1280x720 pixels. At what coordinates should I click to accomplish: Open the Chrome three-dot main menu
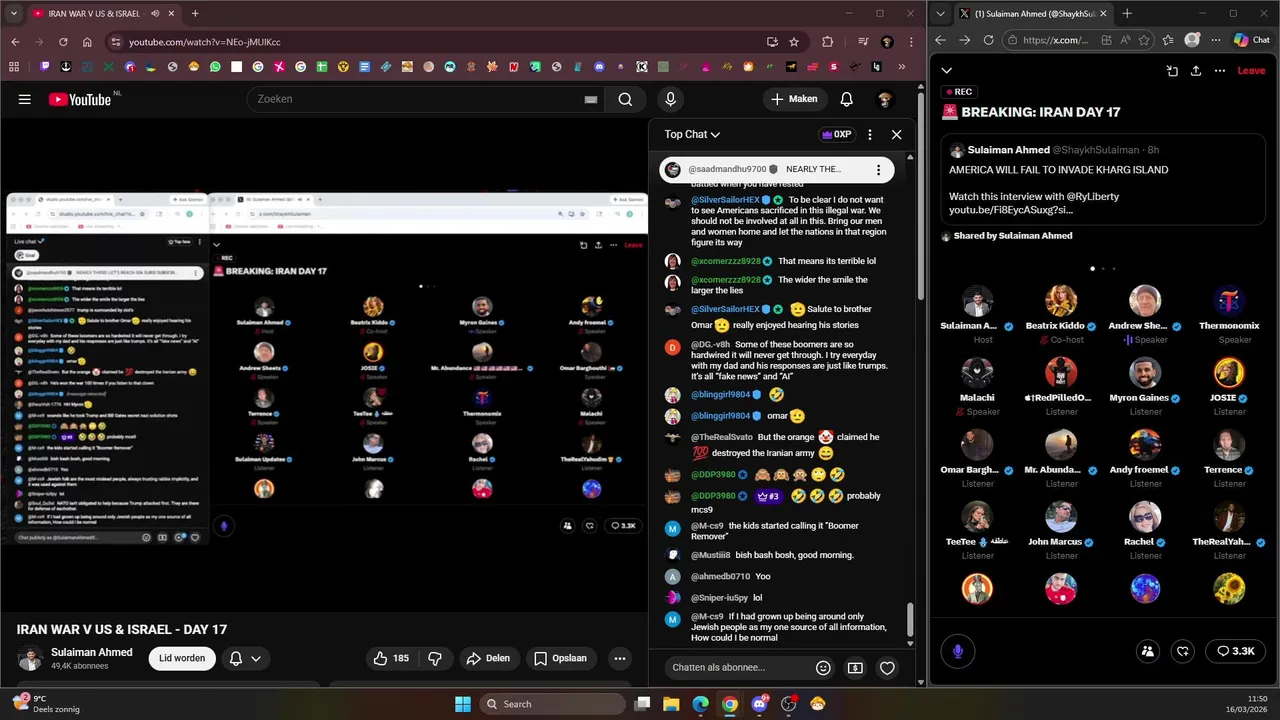pos(911,42)
